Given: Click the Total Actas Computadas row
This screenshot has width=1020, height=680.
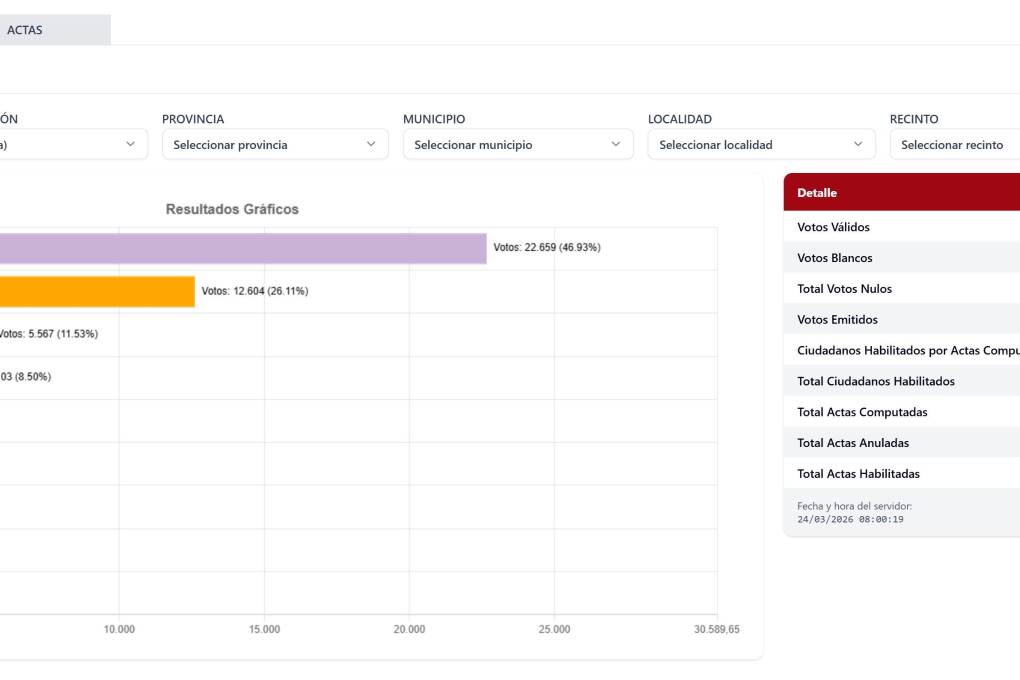Looking at the screenshot, I should [x=900, y=412].
